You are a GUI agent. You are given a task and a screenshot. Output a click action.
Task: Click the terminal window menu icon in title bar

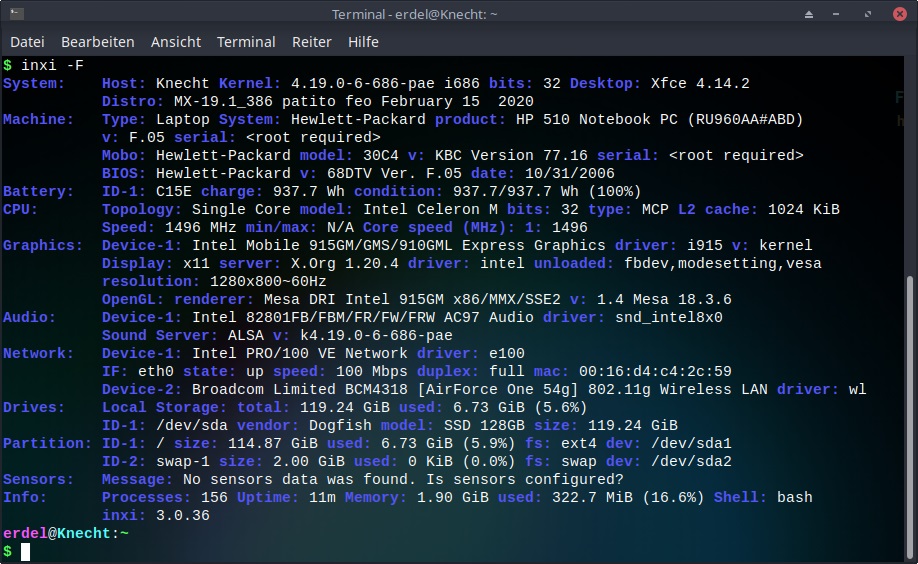coord(14,14)
